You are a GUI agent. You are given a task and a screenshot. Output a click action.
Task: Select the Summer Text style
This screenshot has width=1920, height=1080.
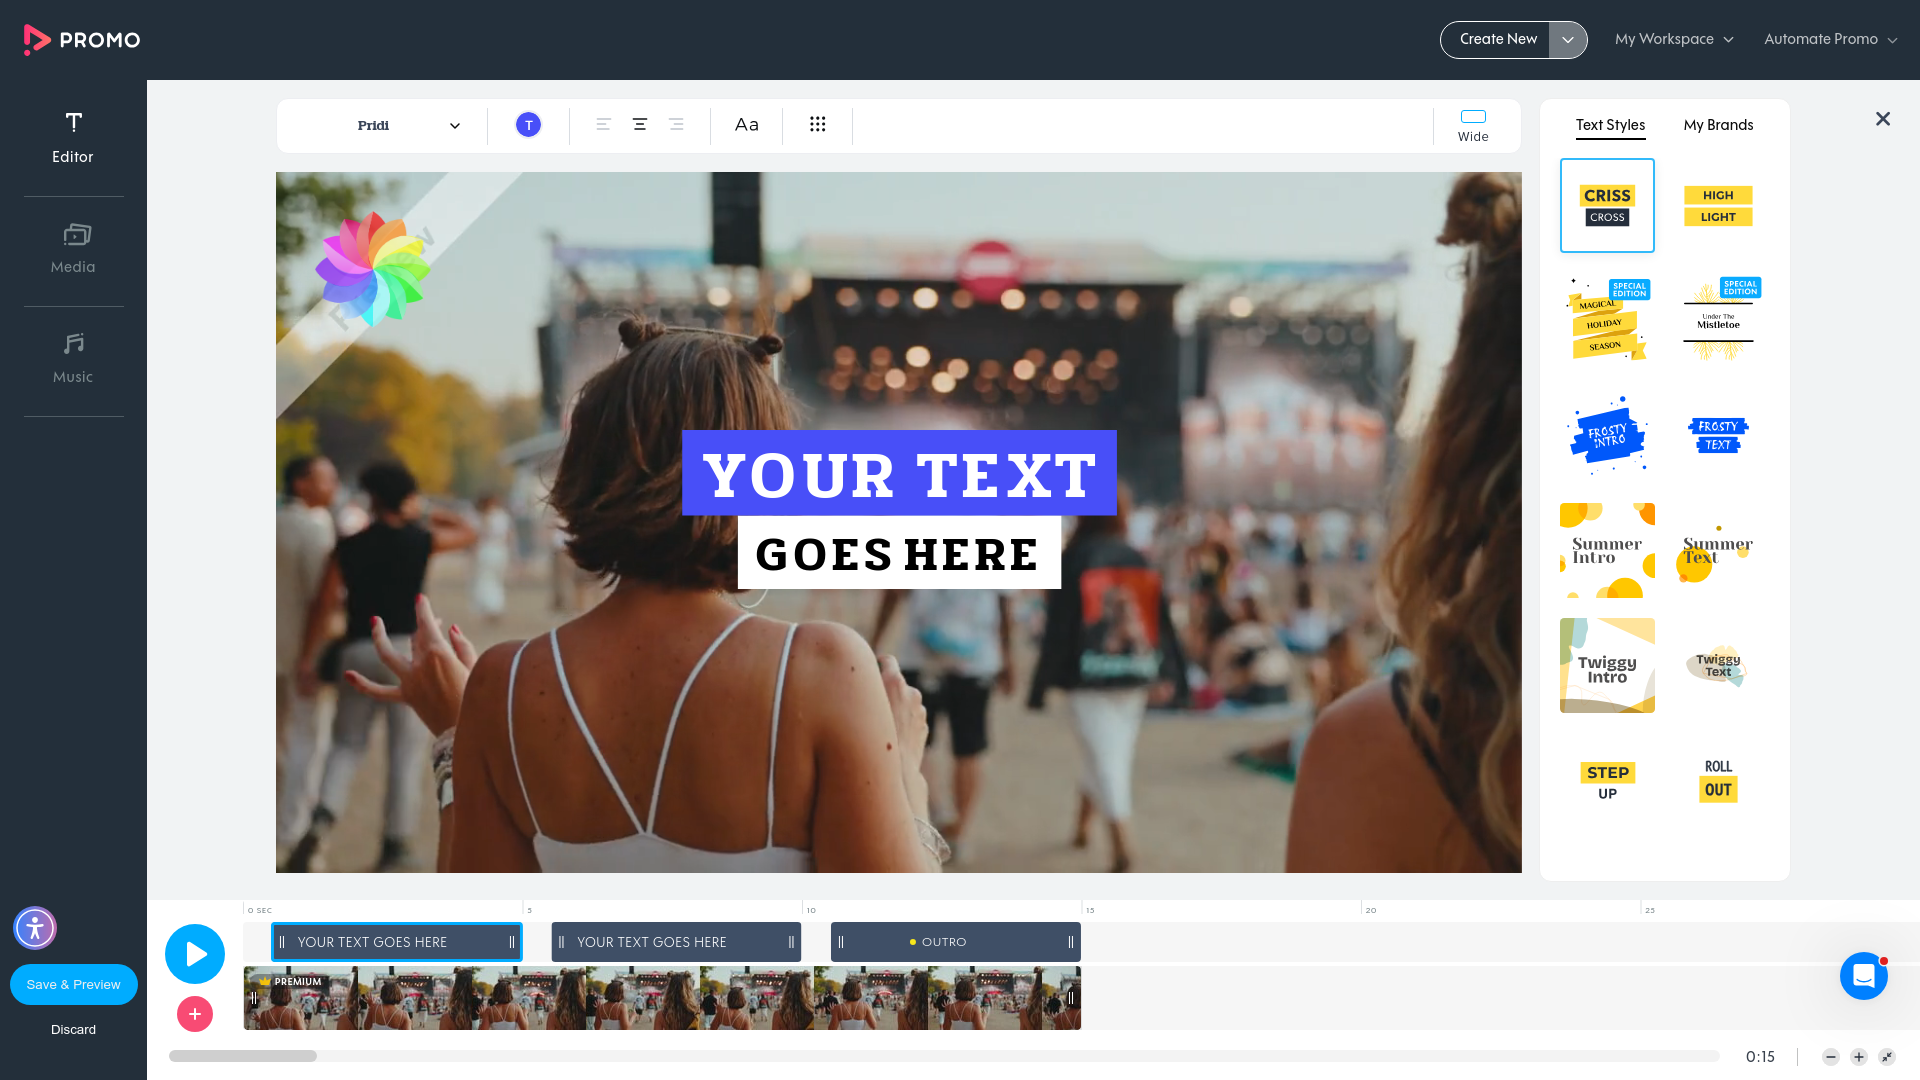point(1718,550)
